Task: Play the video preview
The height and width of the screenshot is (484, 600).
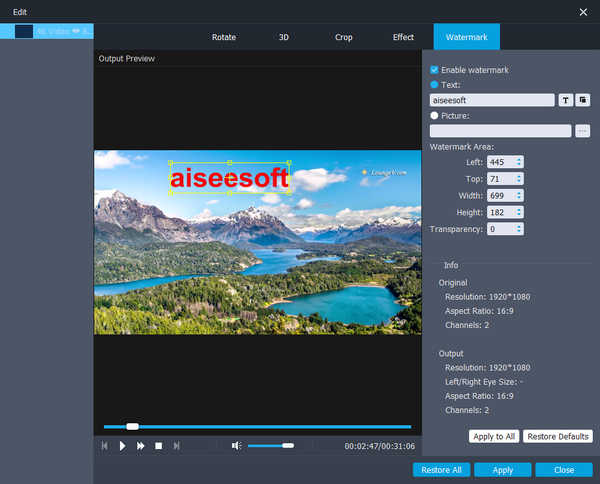Action: coord(122,446)
